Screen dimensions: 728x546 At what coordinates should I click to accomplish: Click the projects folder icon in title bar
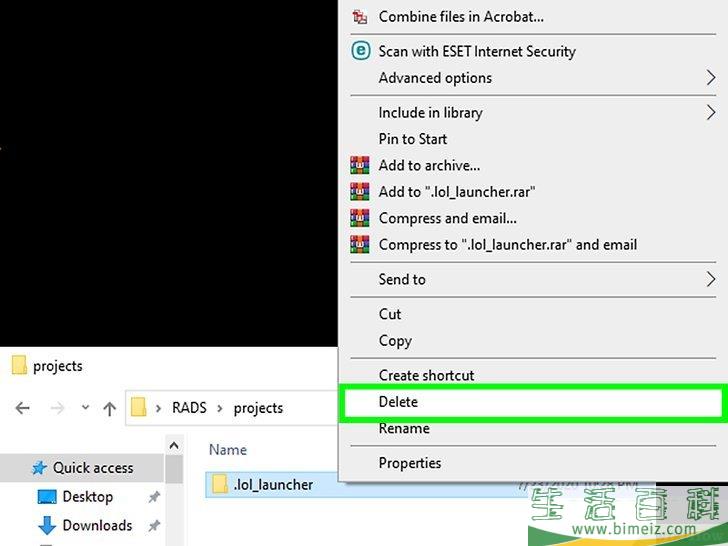coord(19,365)
